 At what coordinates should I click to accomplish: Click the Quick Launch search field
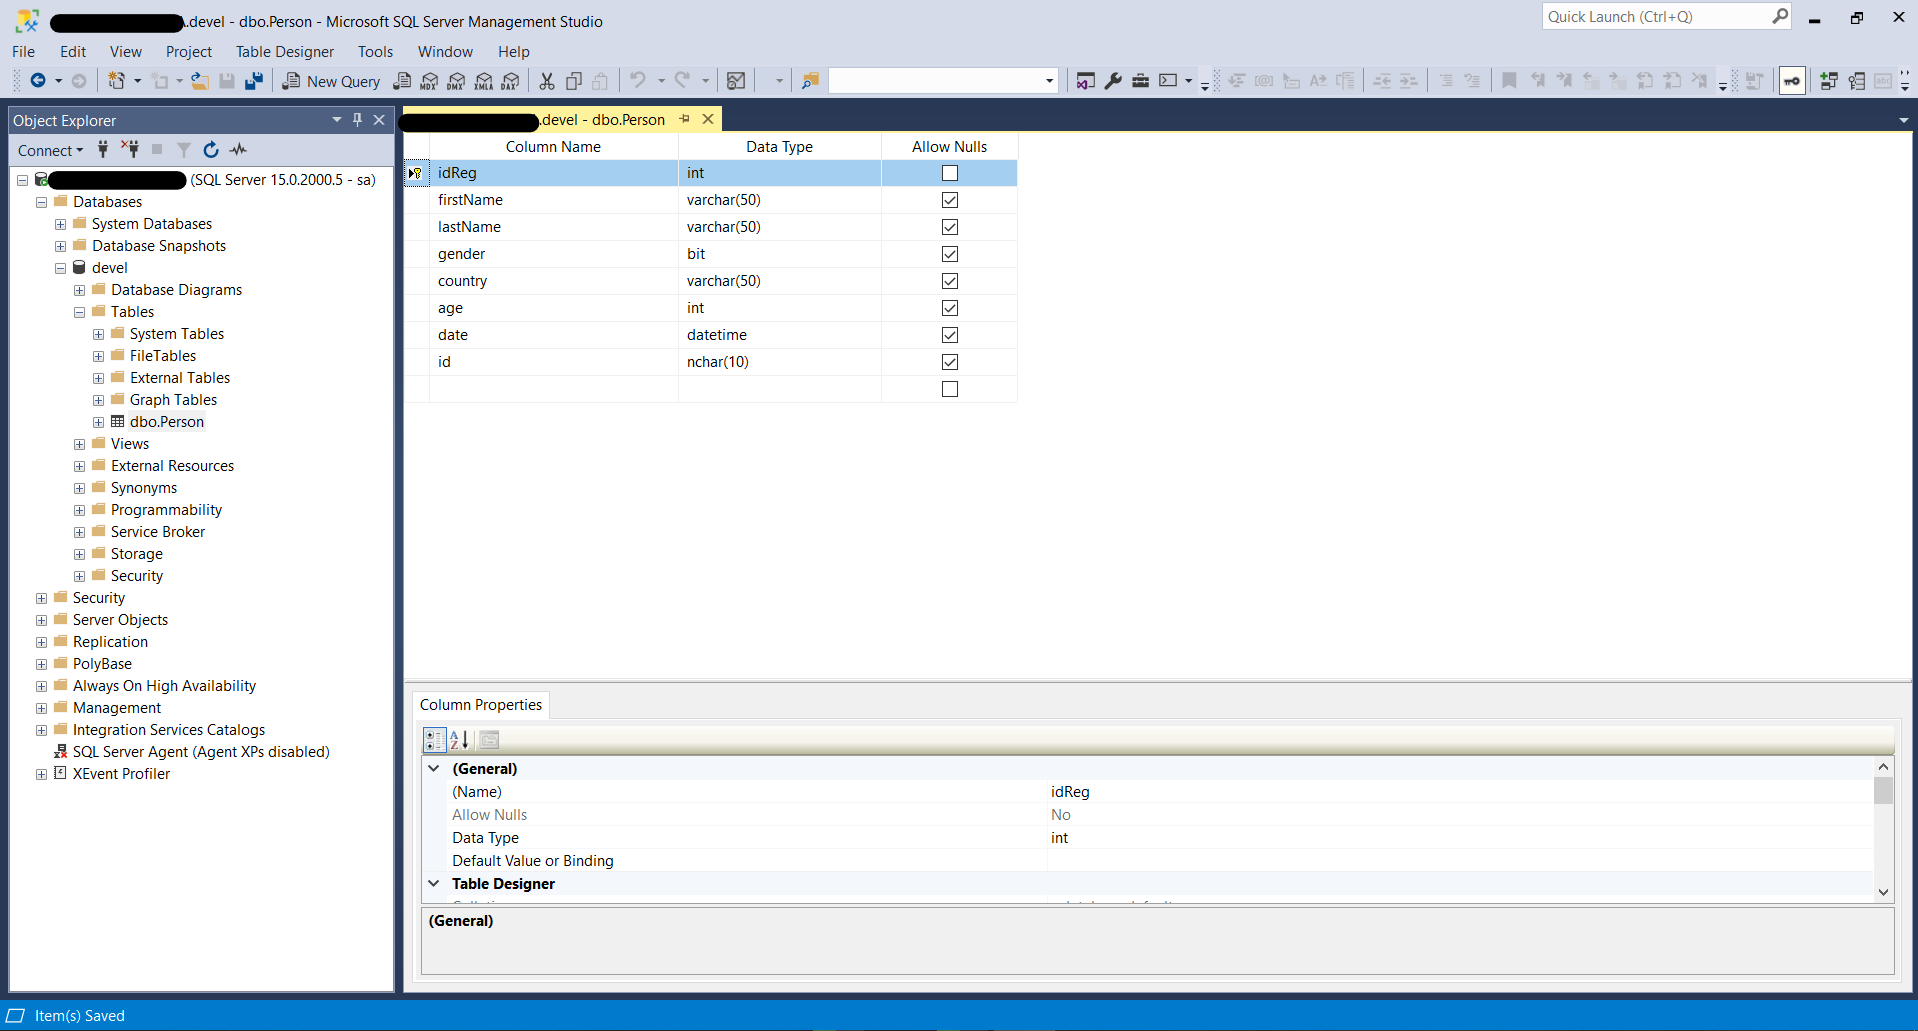[x=1655, y=17]
